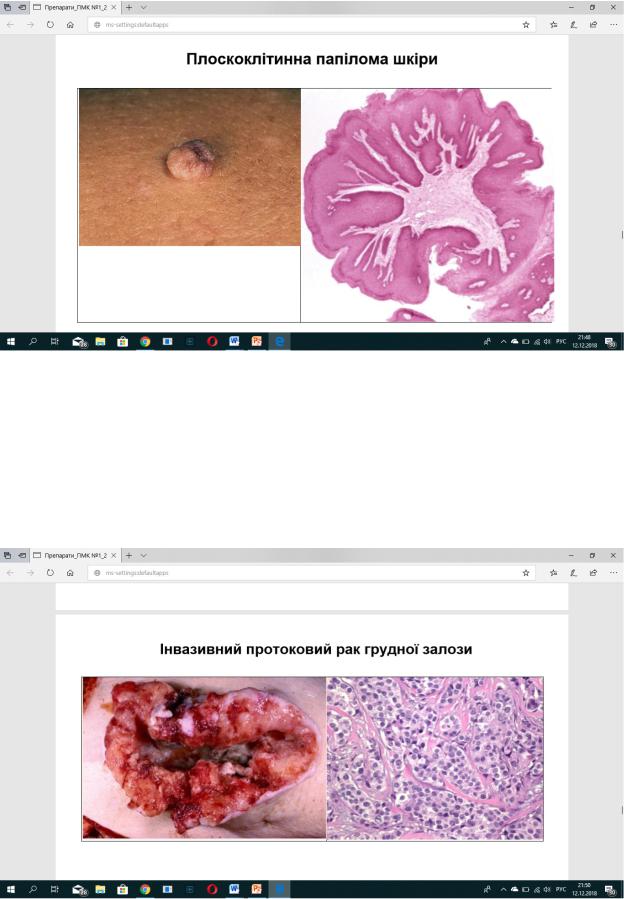Viewport: 624px width, 899px height.
Task: Open Favorites hub in breast cancer slide window
Action: [x=553, y=573]
